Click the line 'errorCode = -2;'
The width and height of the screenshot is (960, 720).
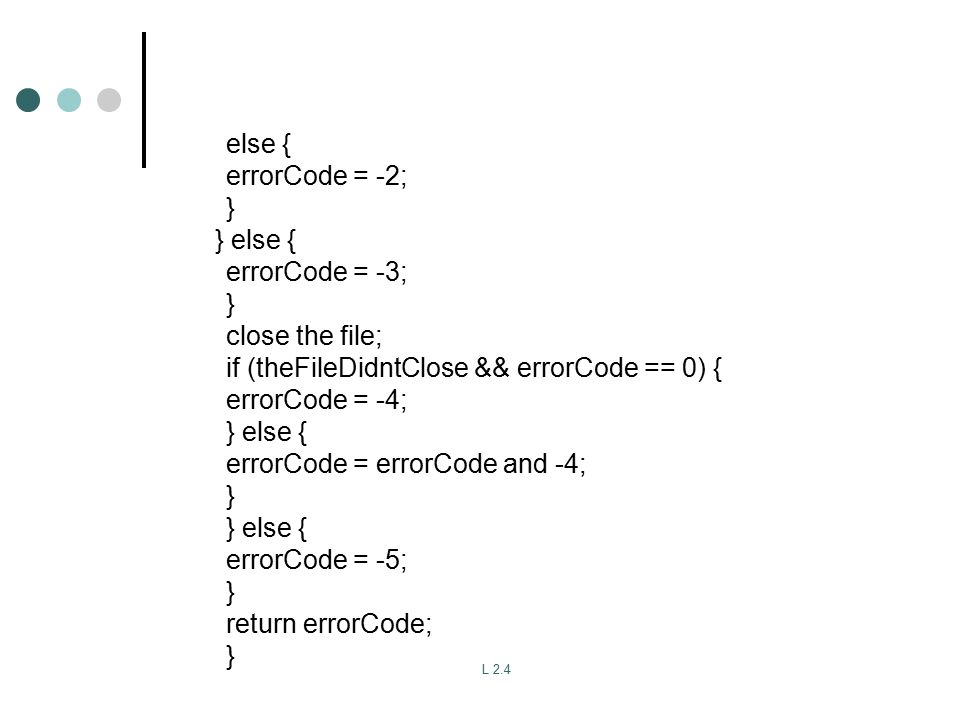[316, 176]
